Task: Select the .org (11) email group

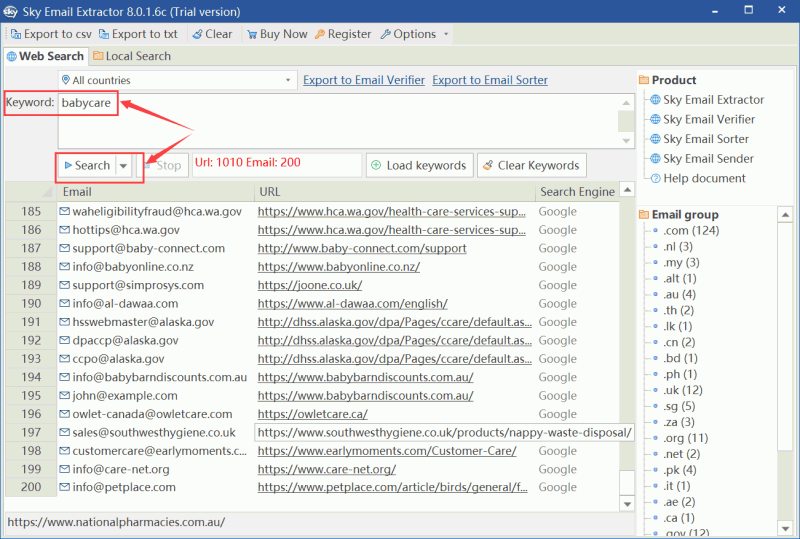Action: [x=685, y=438]
